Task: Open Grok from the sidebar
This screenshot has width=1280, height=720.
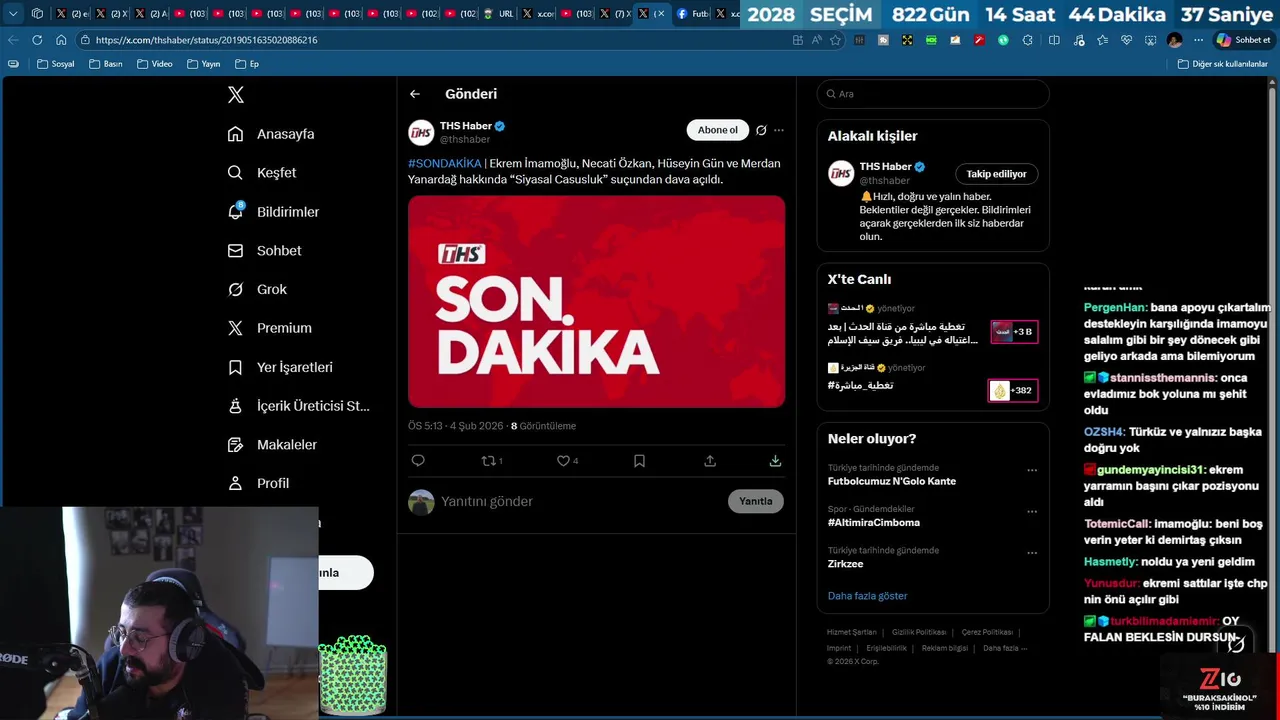Action: (x=257, y=289)
